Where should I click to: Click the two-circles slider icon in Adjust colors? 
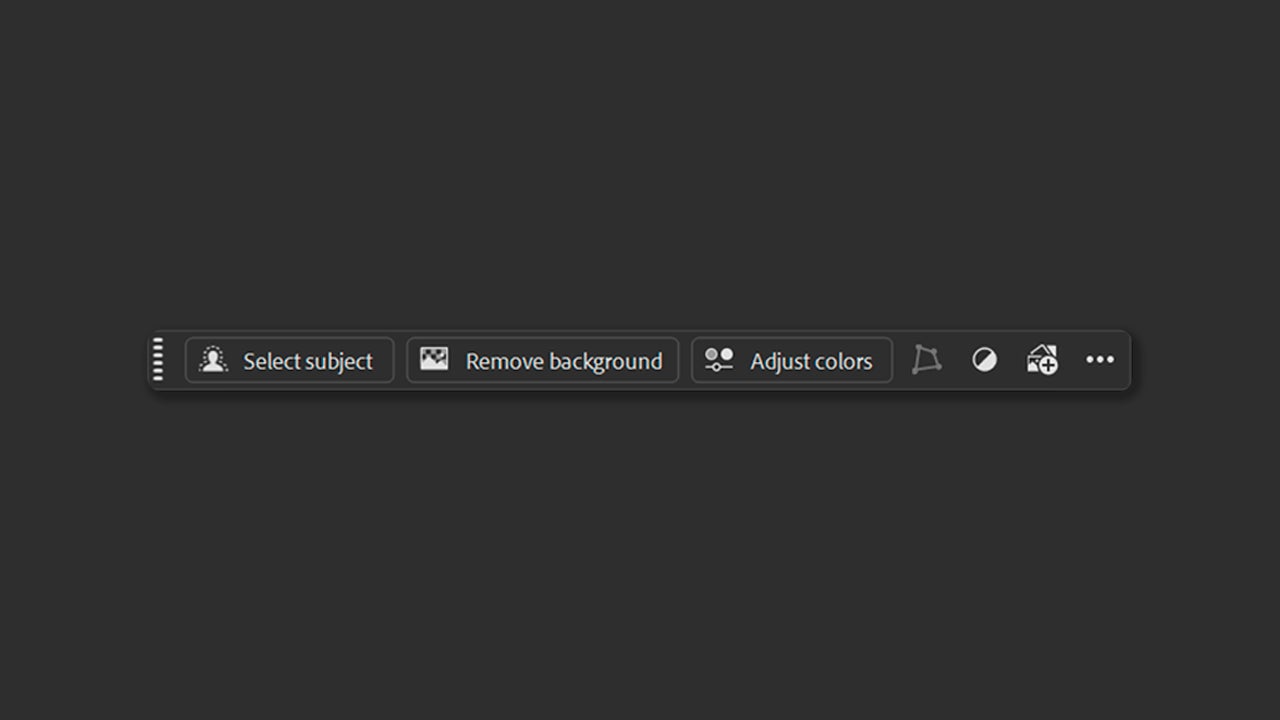[719, 360]
